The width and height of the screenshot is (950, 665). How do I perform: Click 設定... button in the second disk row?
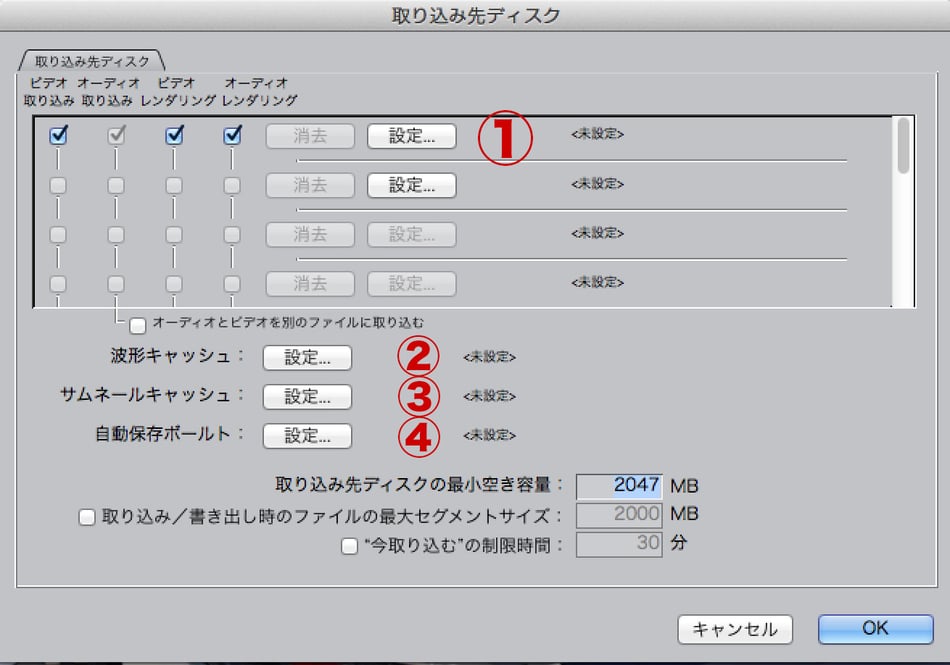point(412,185)
